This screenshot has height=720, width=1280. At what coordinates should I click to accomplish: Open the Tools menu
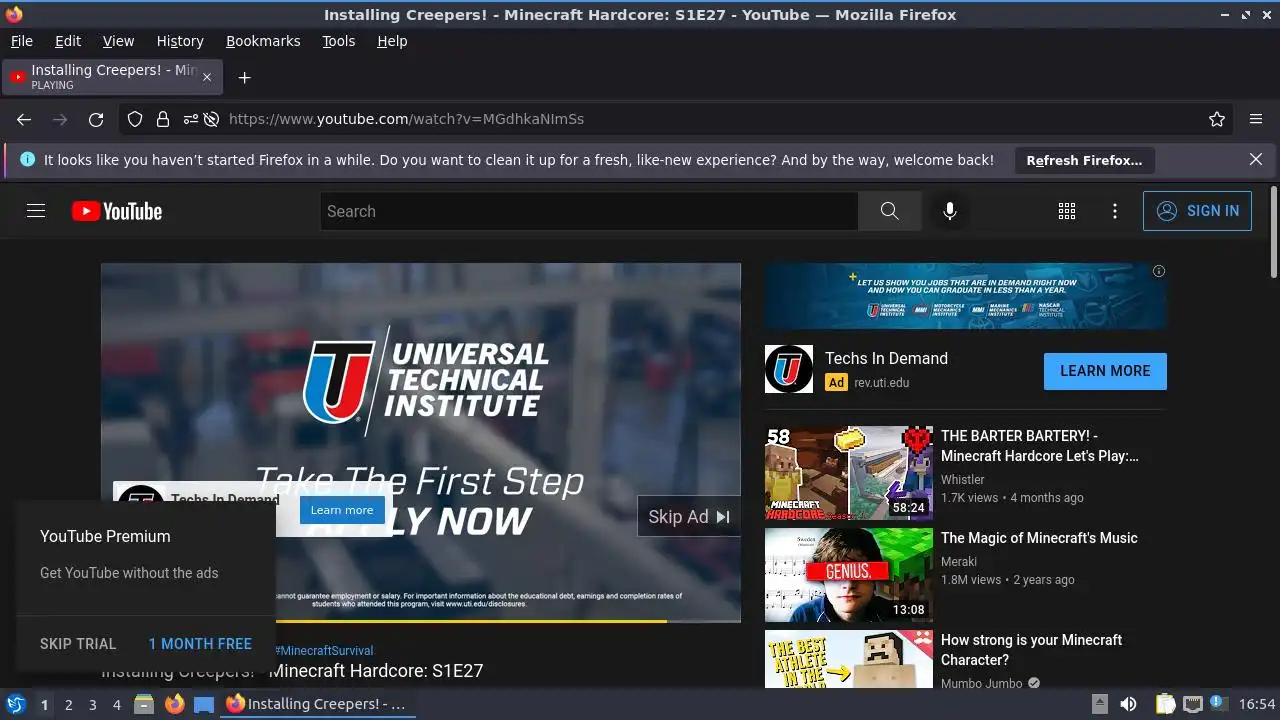coord(339,41)
